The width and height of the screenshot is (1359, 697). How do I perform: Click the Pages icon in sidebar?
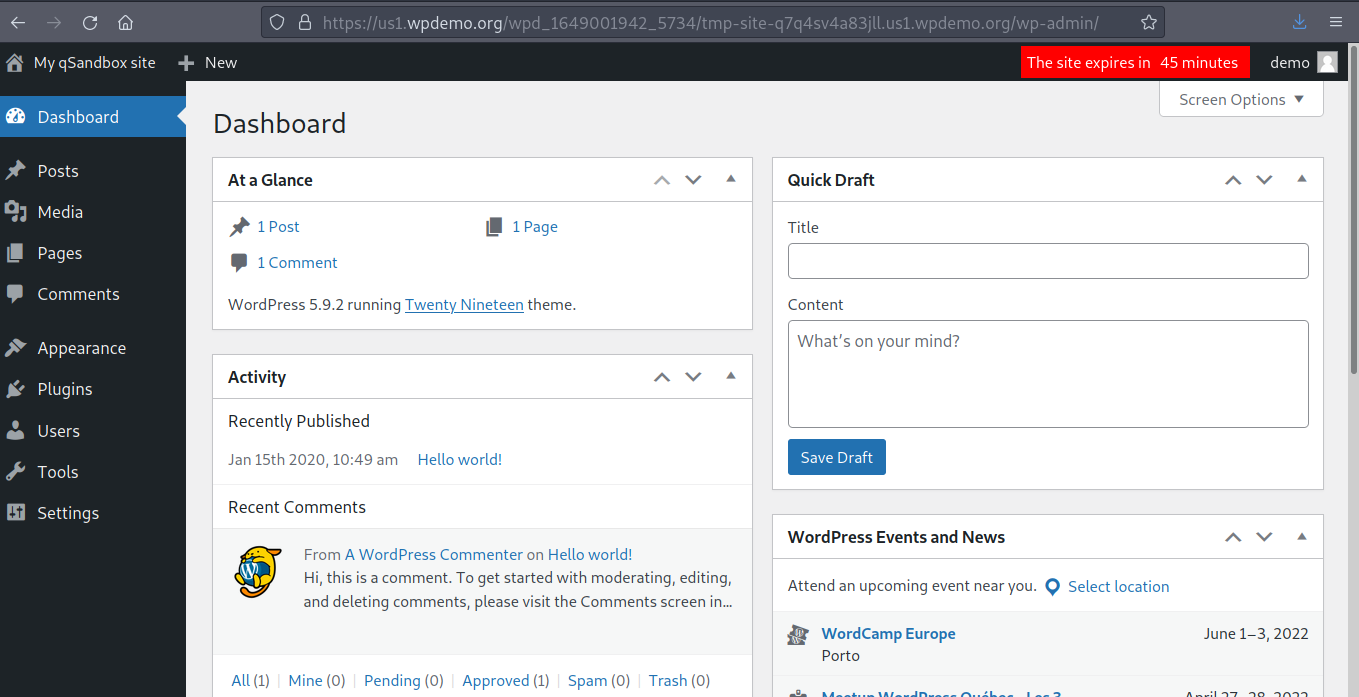pos(15,253)
